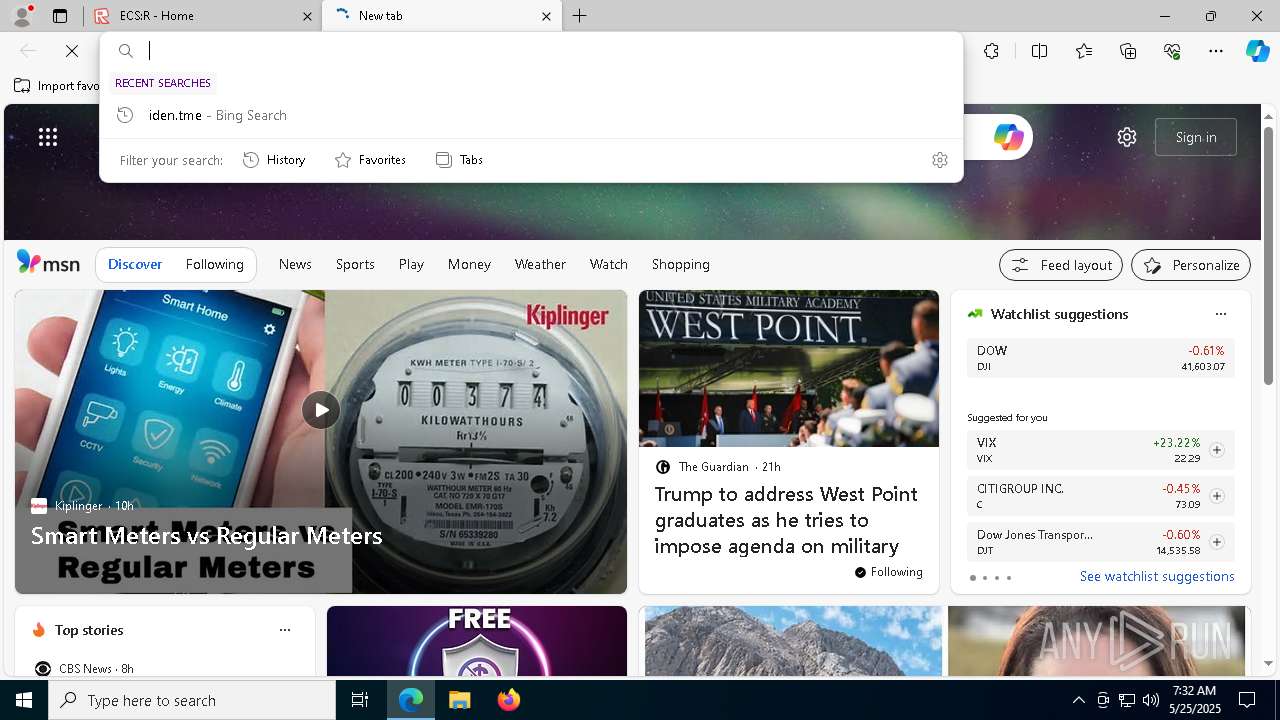
Task: Open the Settings and more ellipsis menu
Action: click(1216, 51)
